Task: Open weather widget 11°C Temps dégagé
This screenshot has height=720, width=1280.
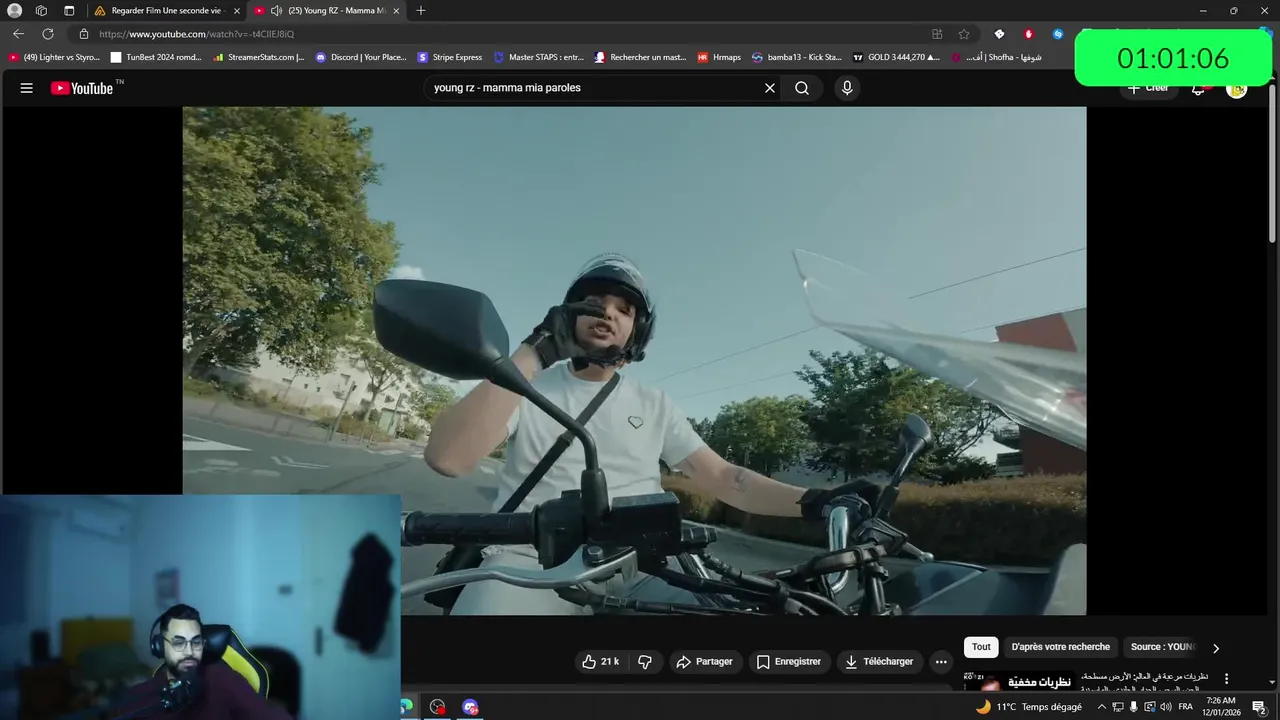Action: pyautogui.click(x=1029, y=707)
